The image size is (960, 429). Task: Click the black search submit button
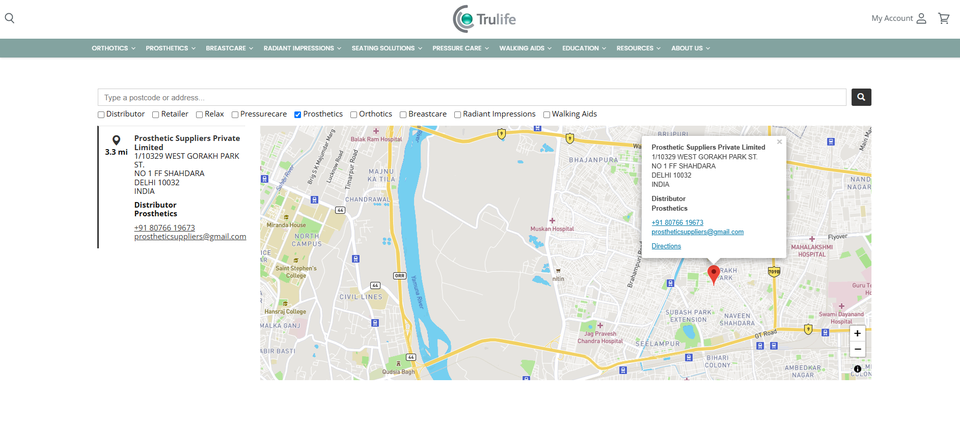861,97
